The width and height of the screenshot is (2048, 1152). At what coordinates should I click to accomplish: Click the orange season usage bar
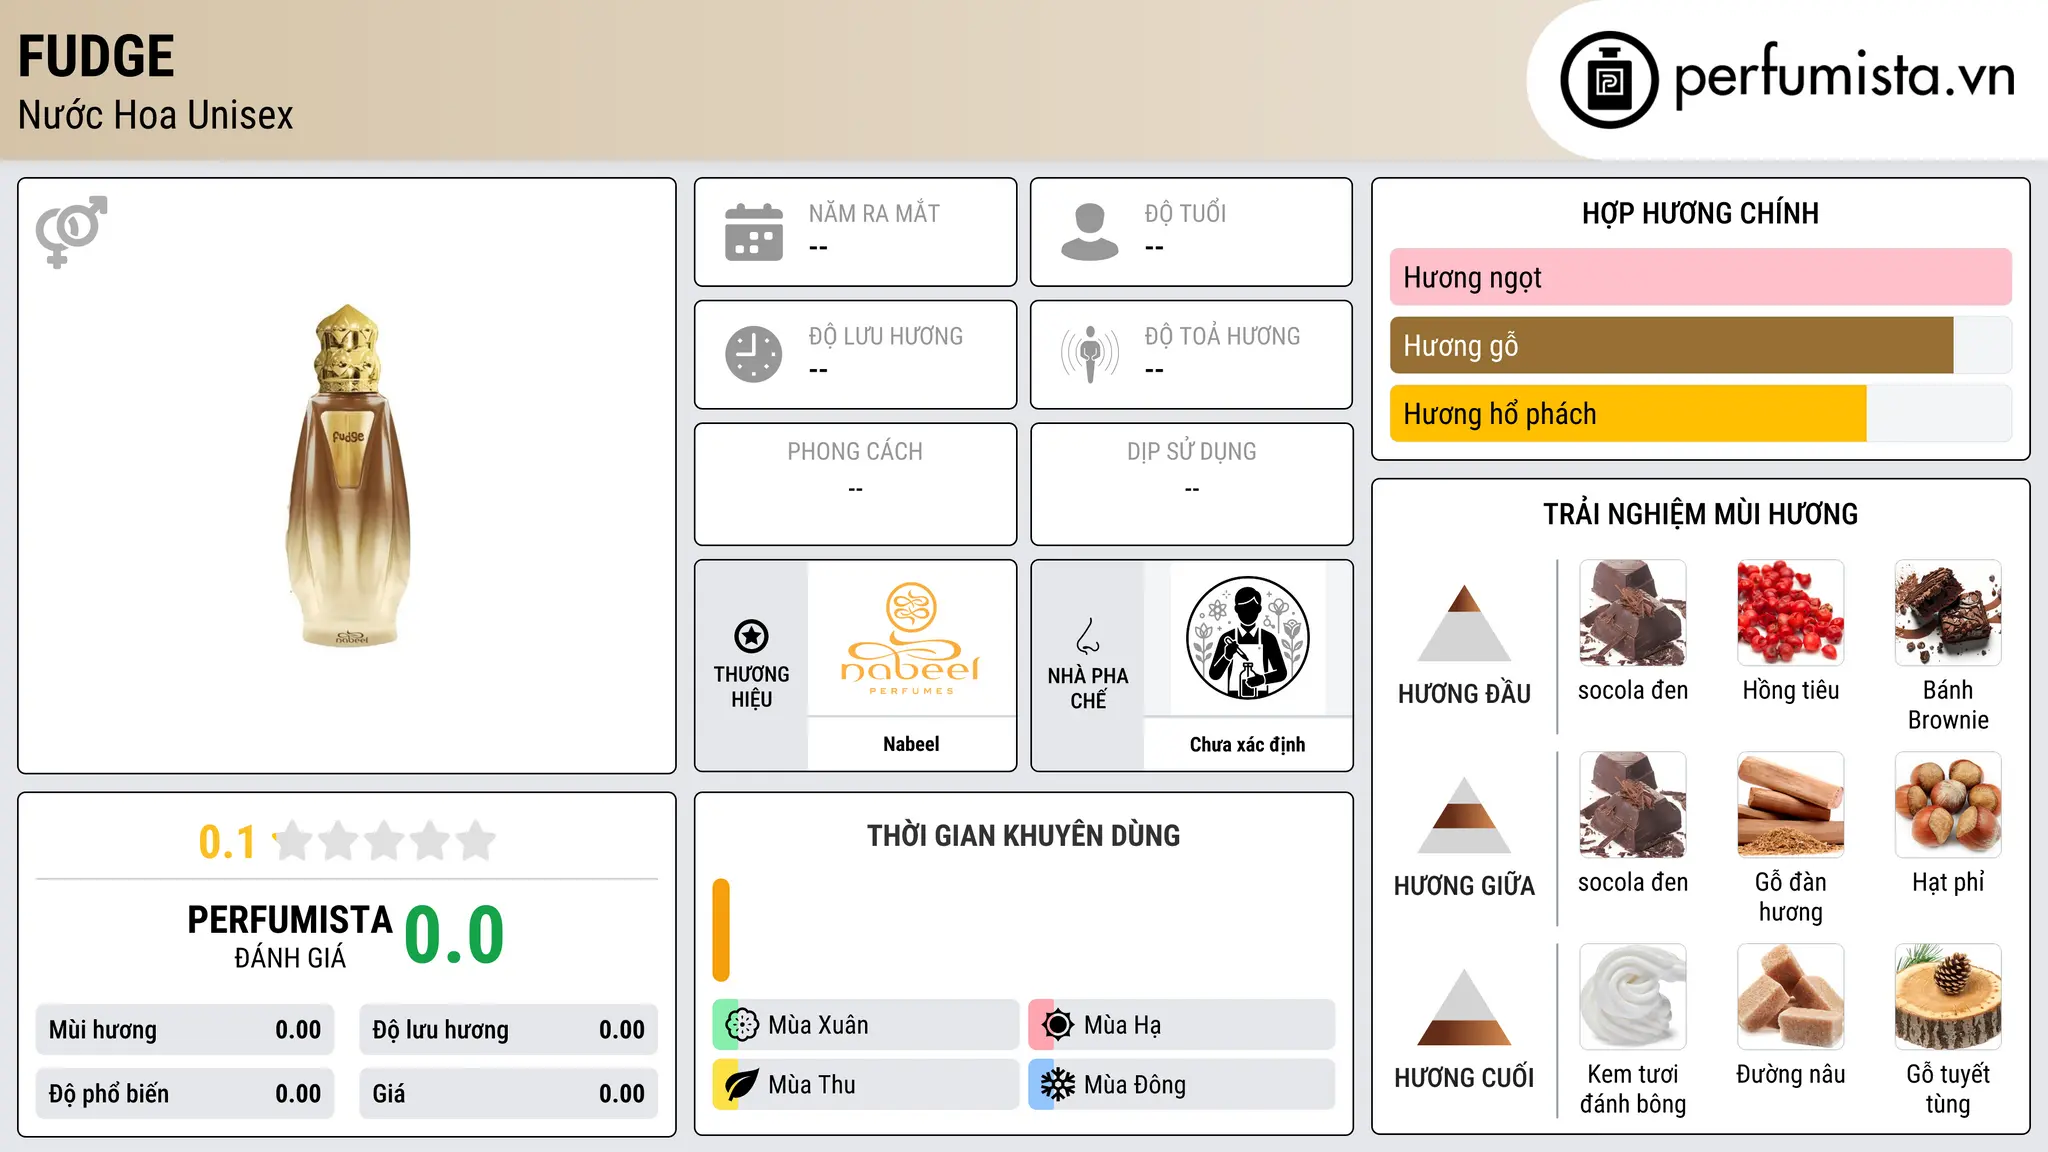point(721,930)
